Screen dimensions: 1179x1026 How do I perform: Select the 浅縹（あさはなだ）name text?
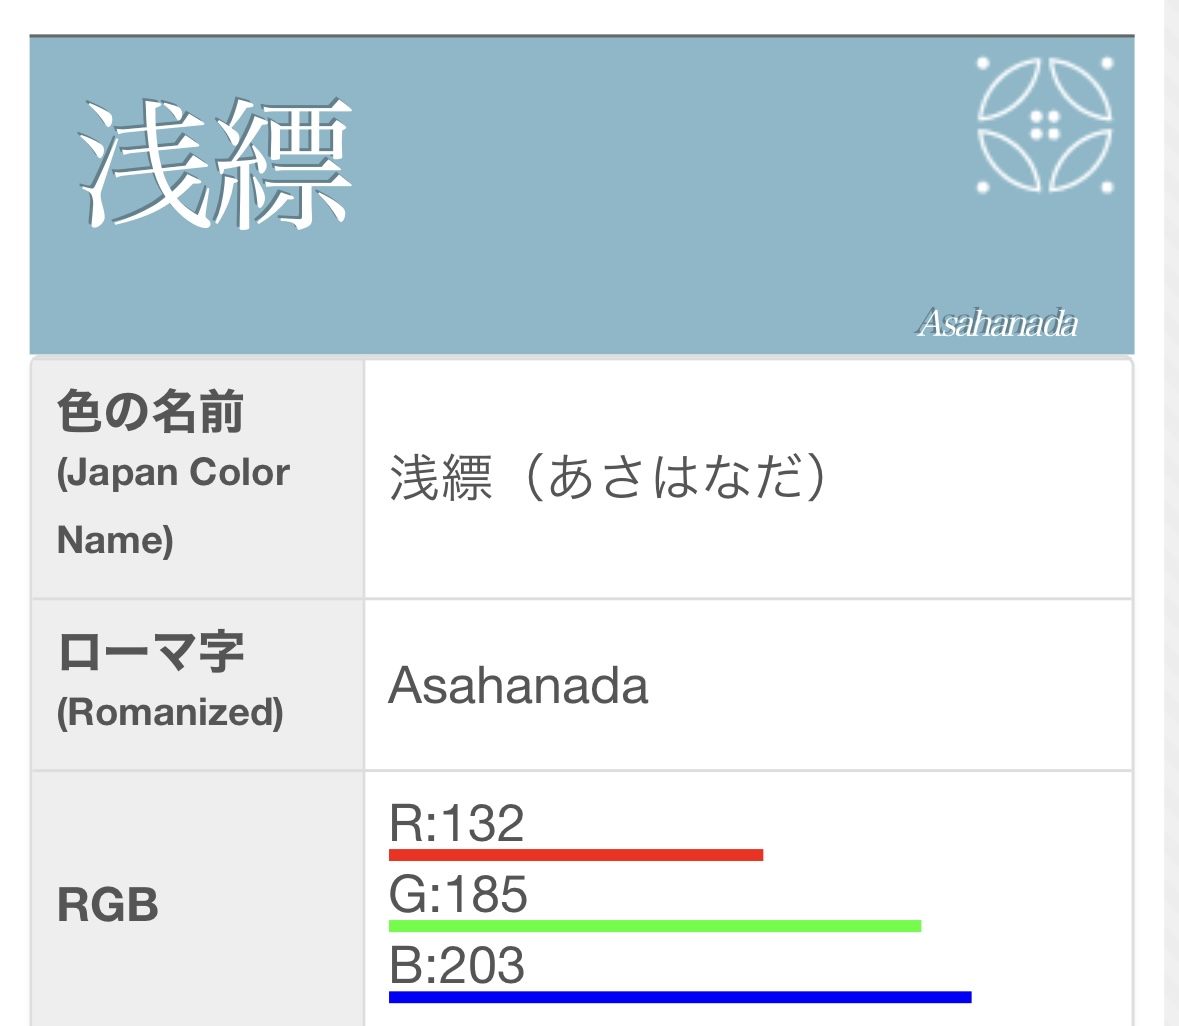point(608,477)
